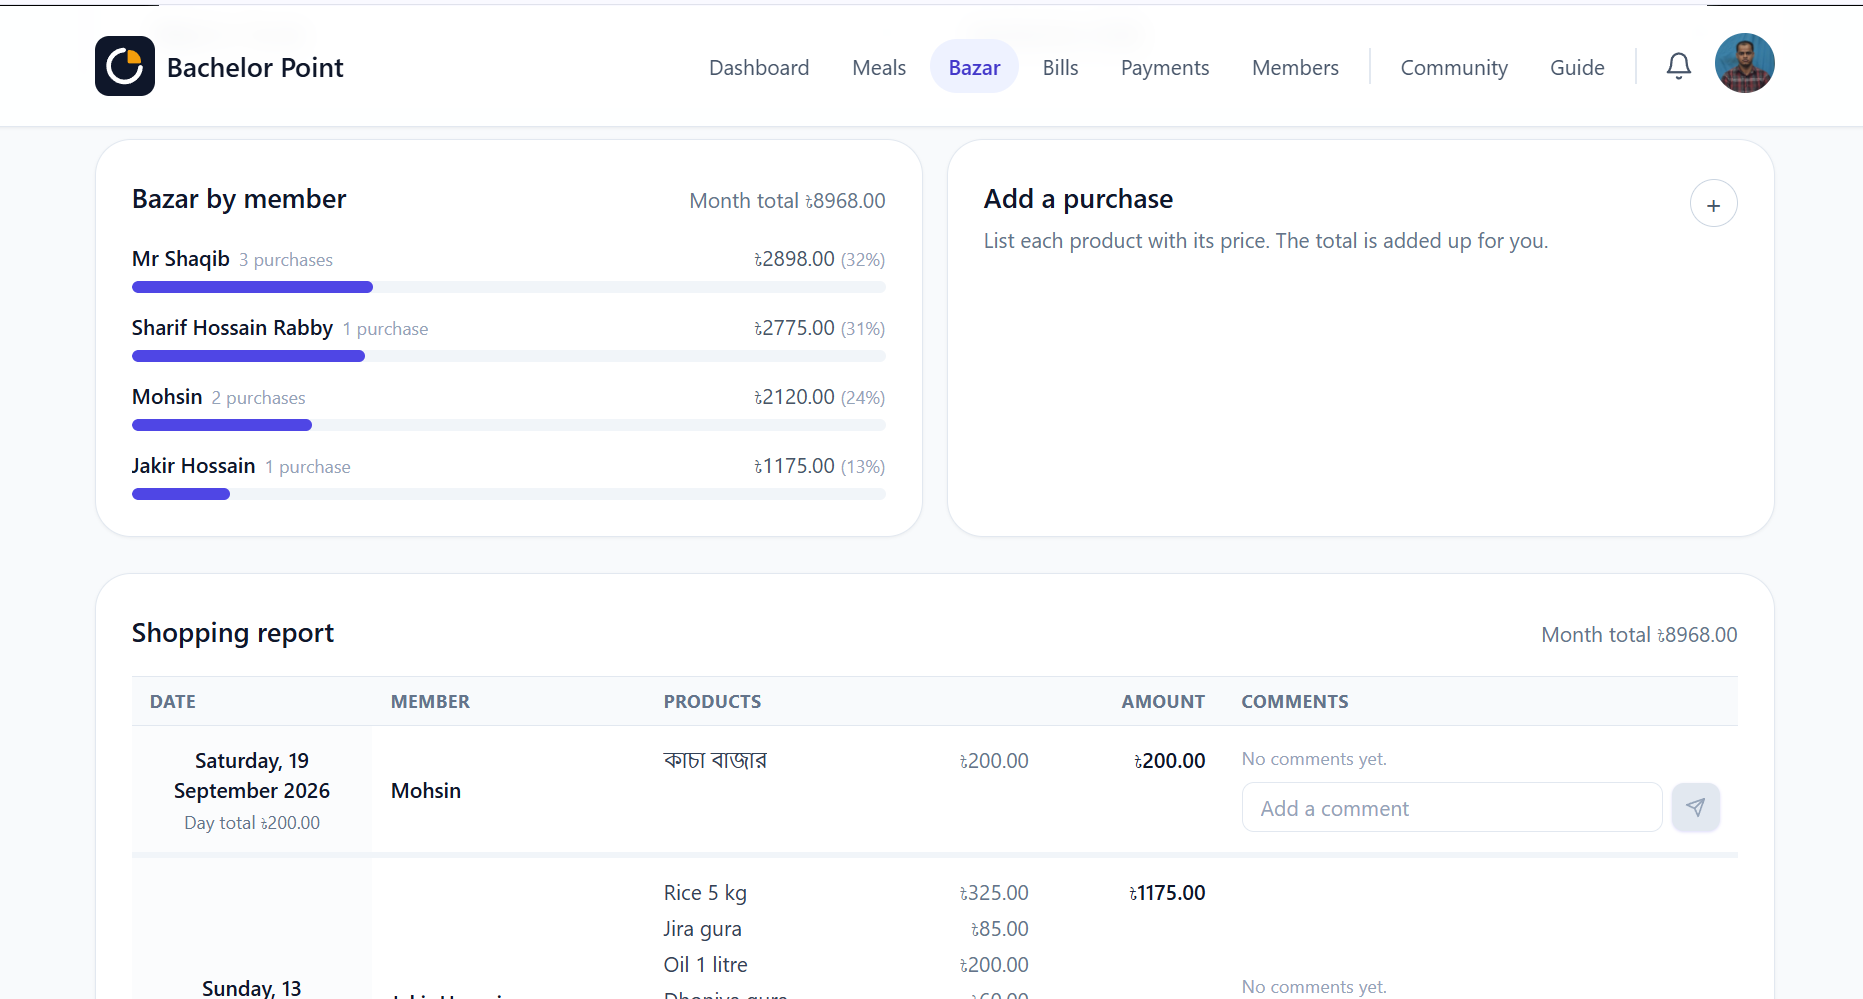1863x999 pixels.
Task: Click the Shopping report heading
Action: (x=233, y=633)
